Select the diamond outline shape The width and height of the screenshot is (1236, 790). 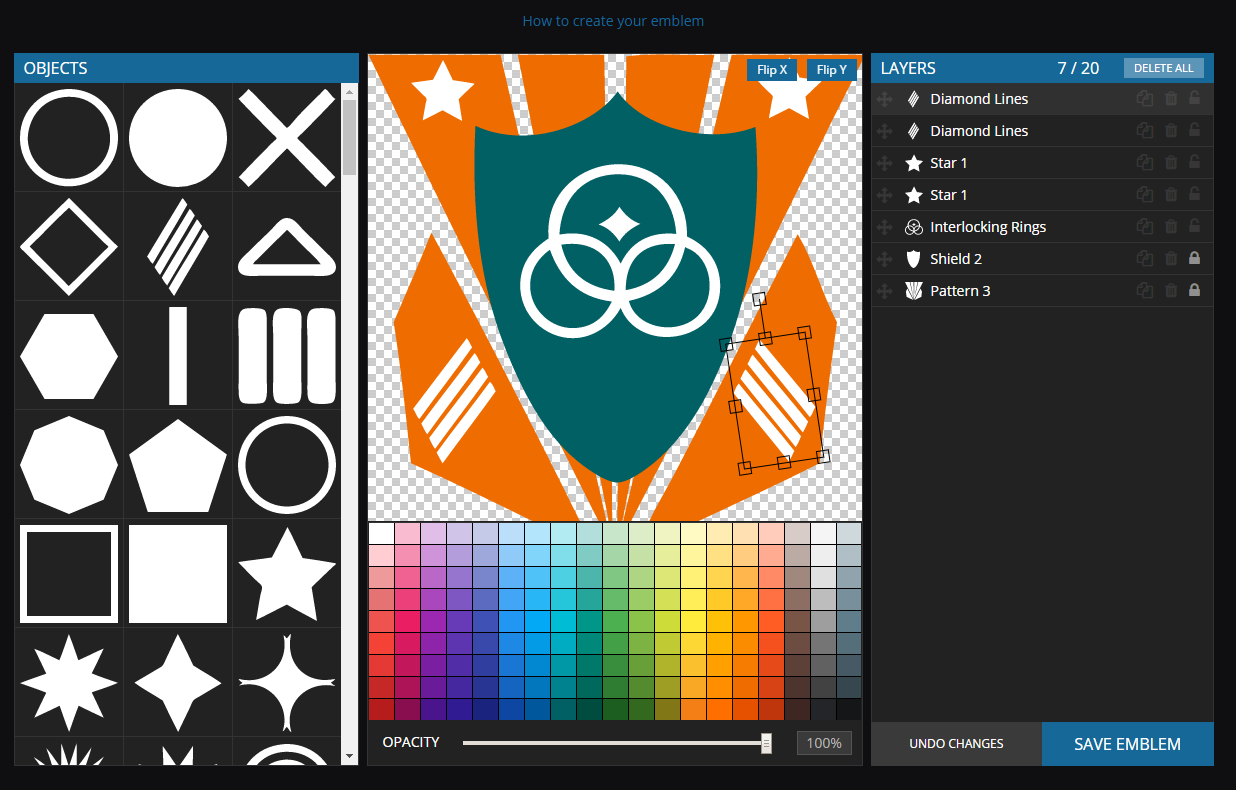(68, 246)
